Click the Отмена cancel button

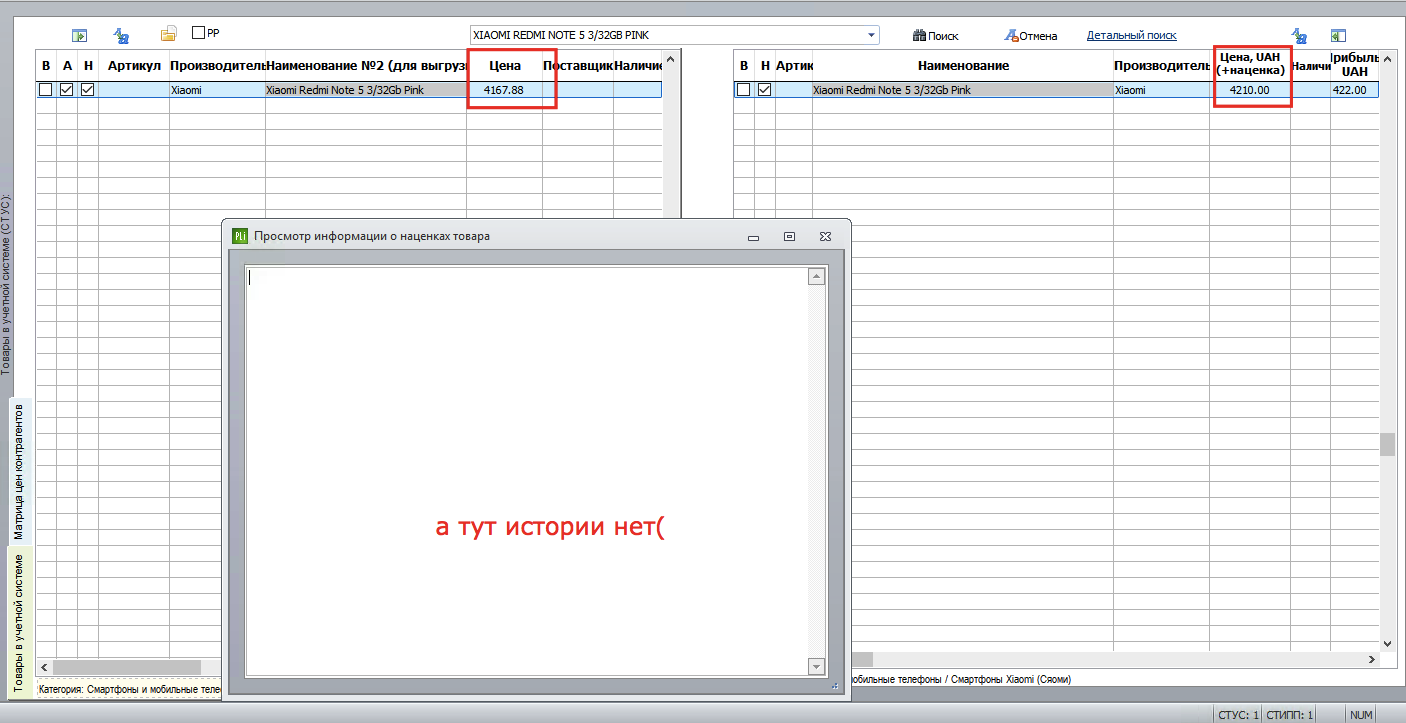click(x=1030, y=36)
